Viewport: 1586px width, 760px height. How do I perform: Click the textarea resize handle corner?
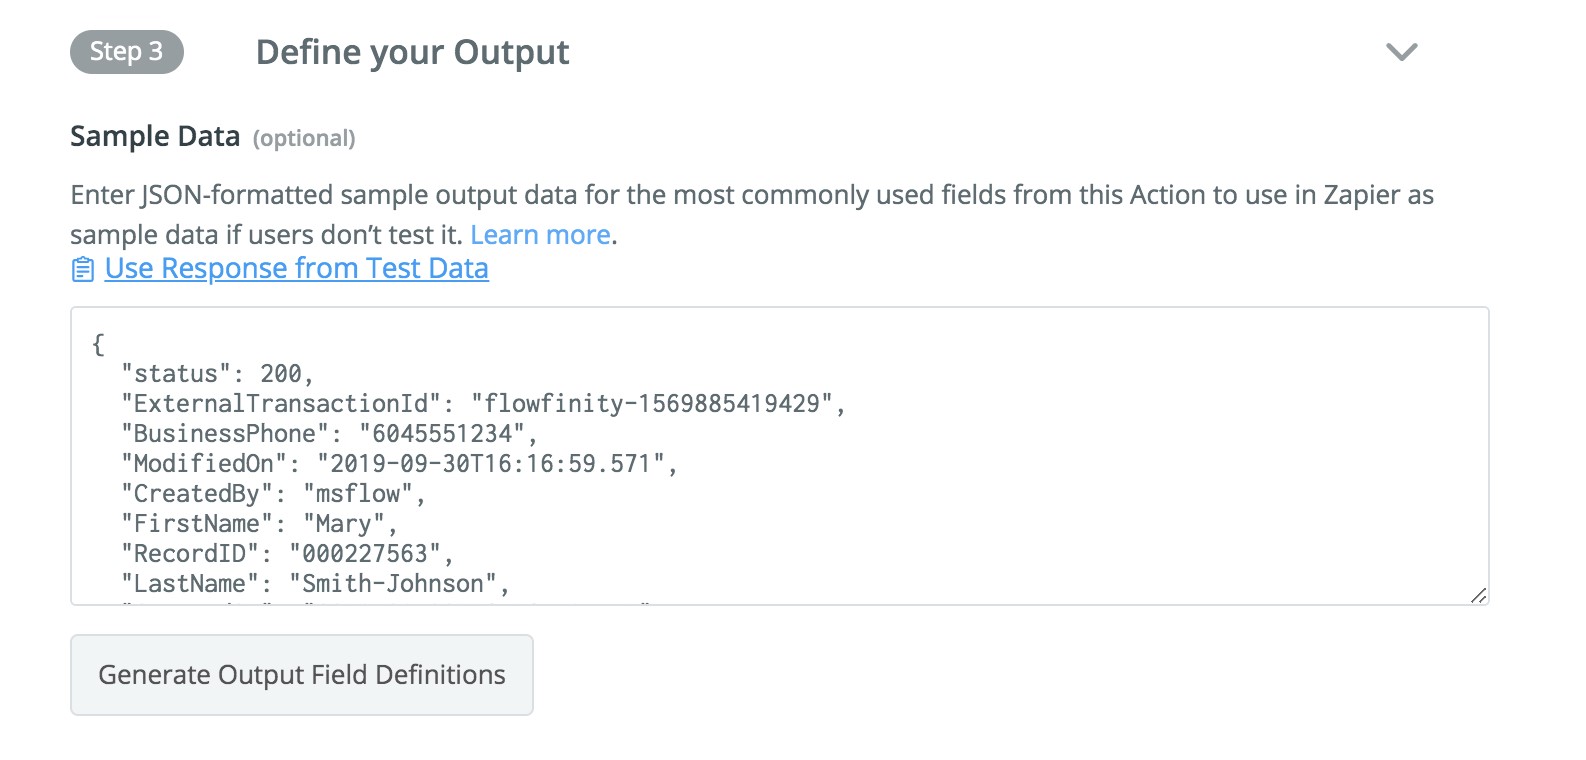pos(1478,595)
